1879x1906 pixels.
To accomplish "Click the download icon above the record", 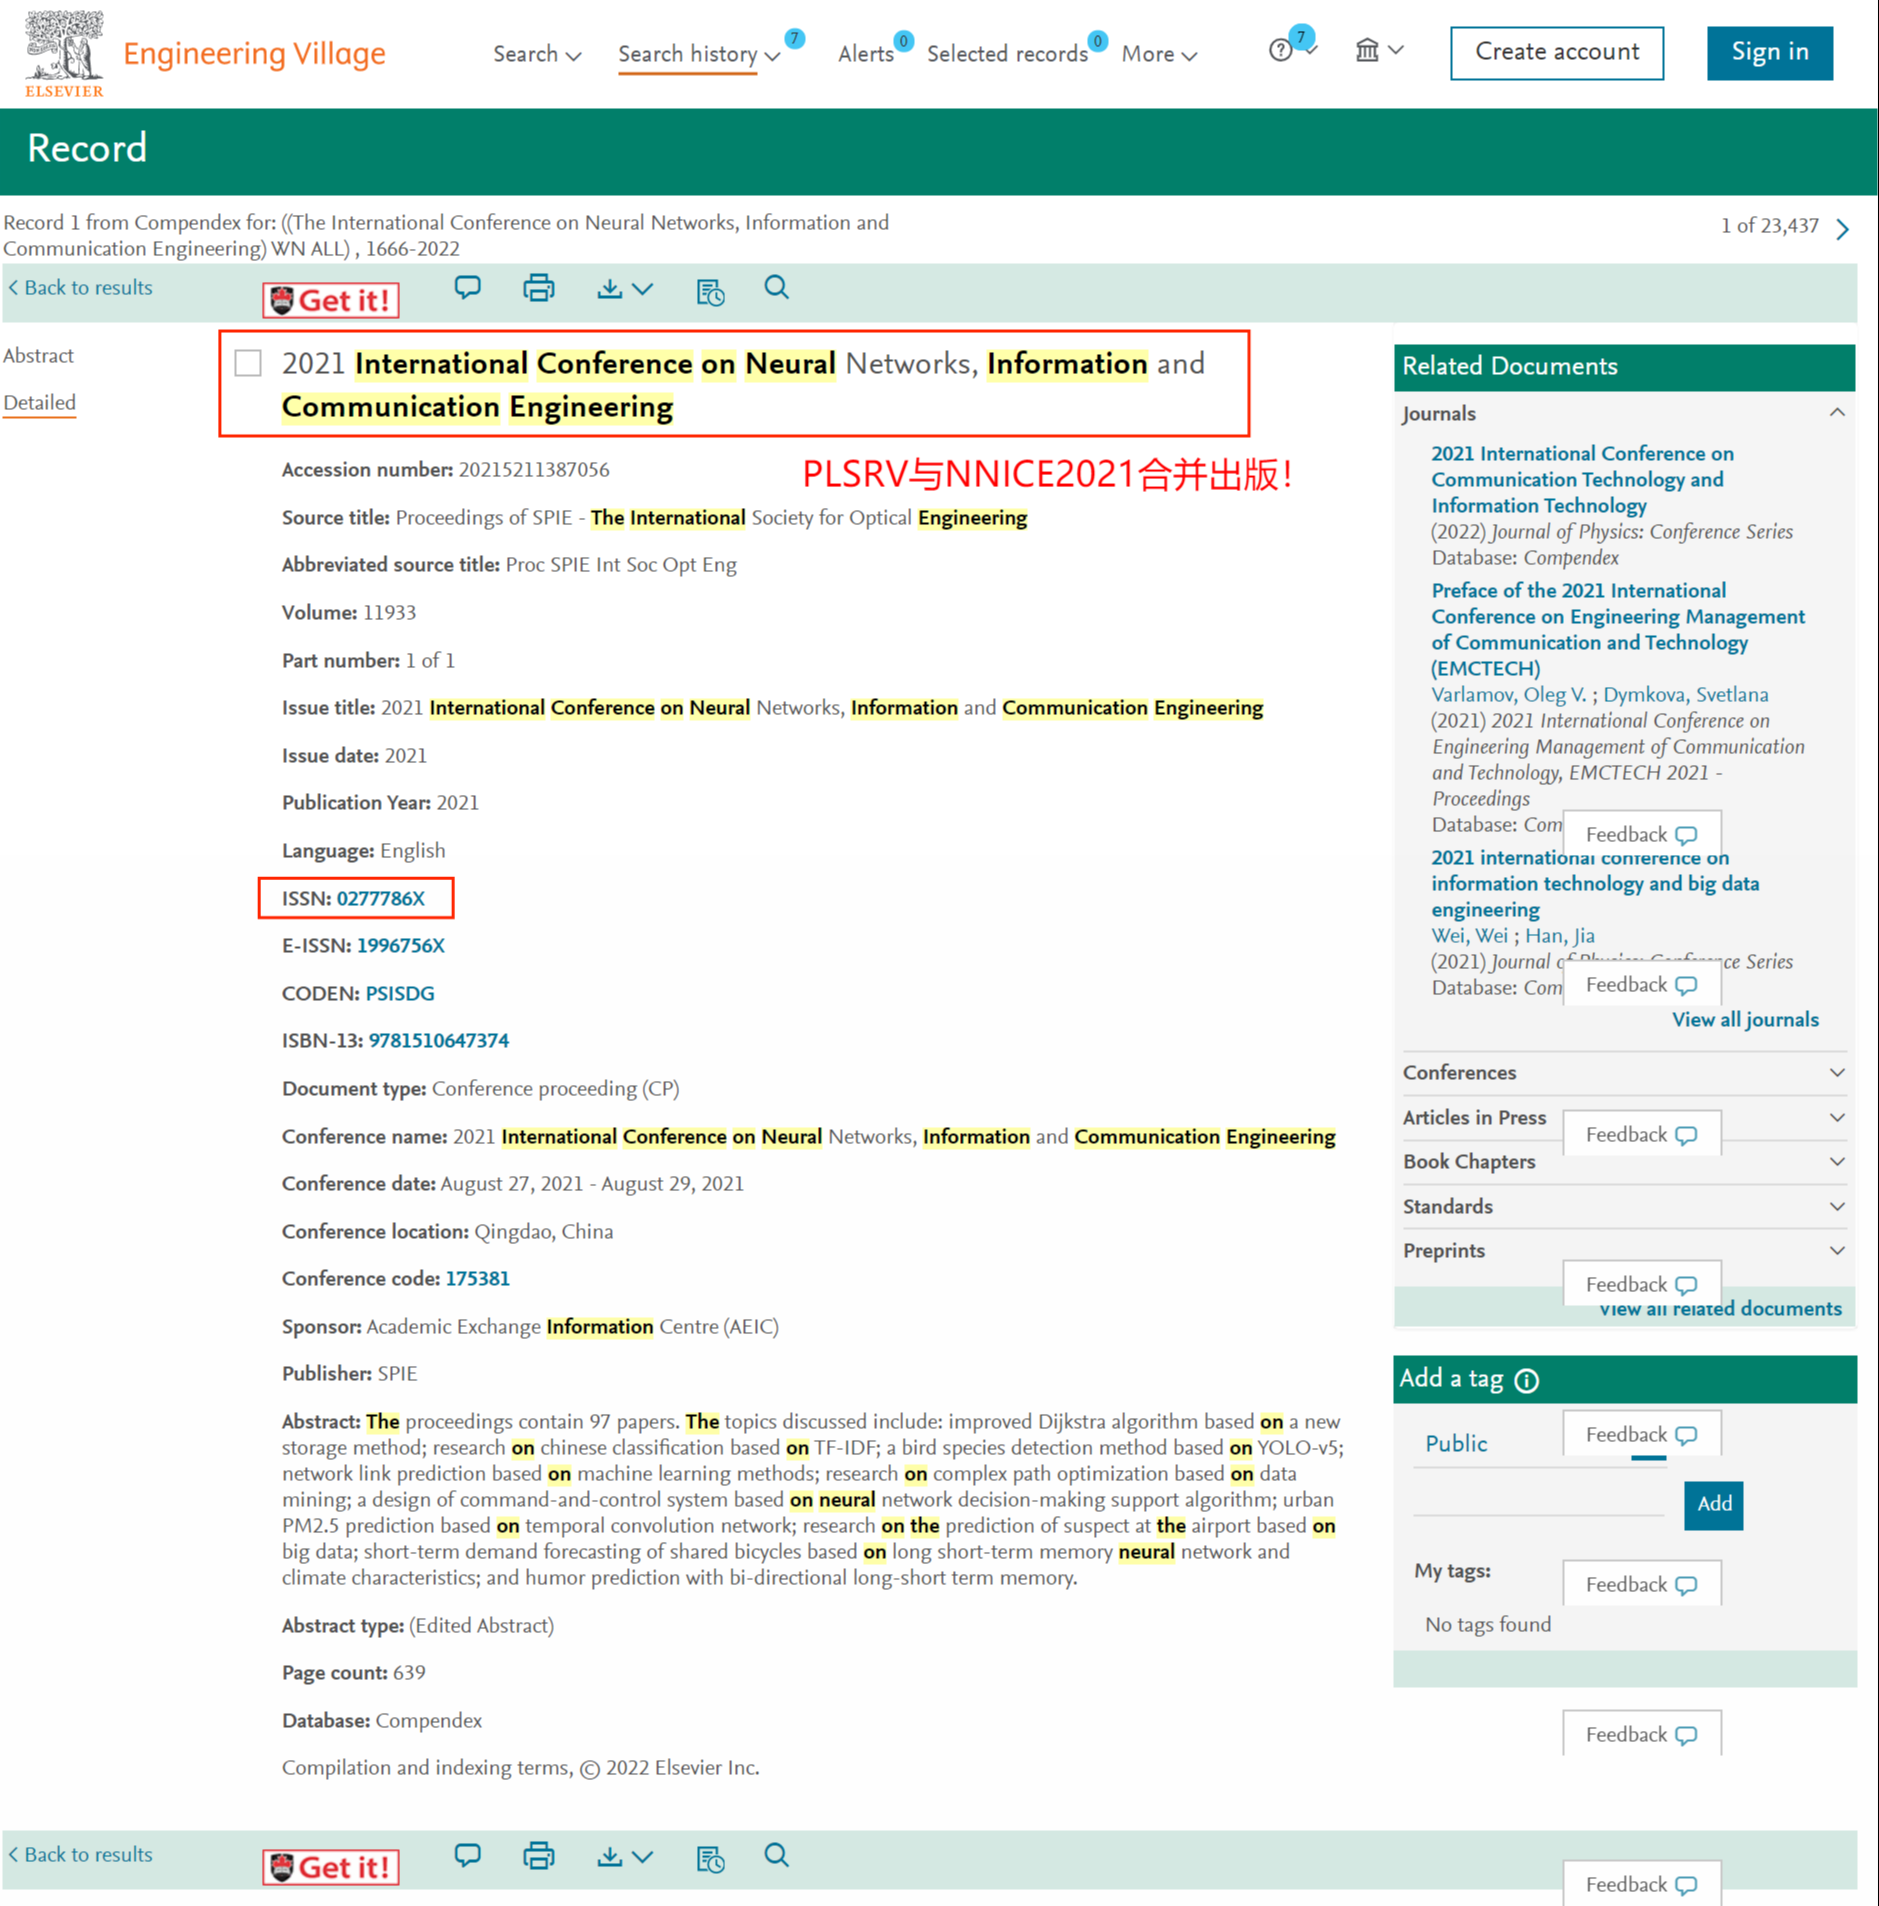I will 609,289.
